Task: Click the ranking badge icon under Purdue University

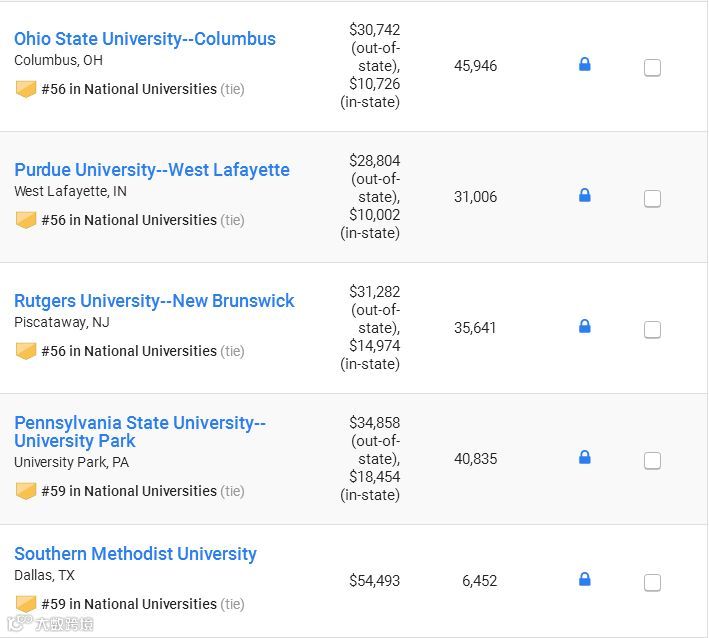Action: [x=26, y=220]
